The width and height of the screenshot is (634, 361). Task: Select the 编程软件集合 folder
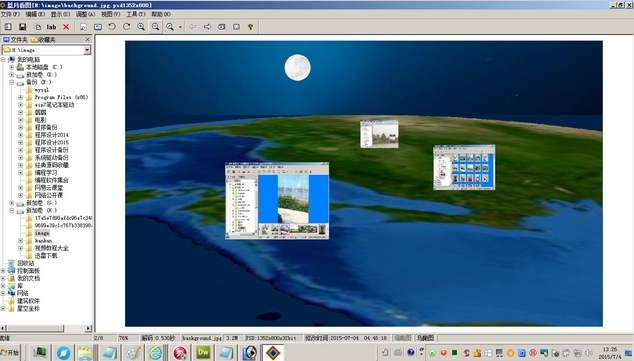(x=51, y=180)
